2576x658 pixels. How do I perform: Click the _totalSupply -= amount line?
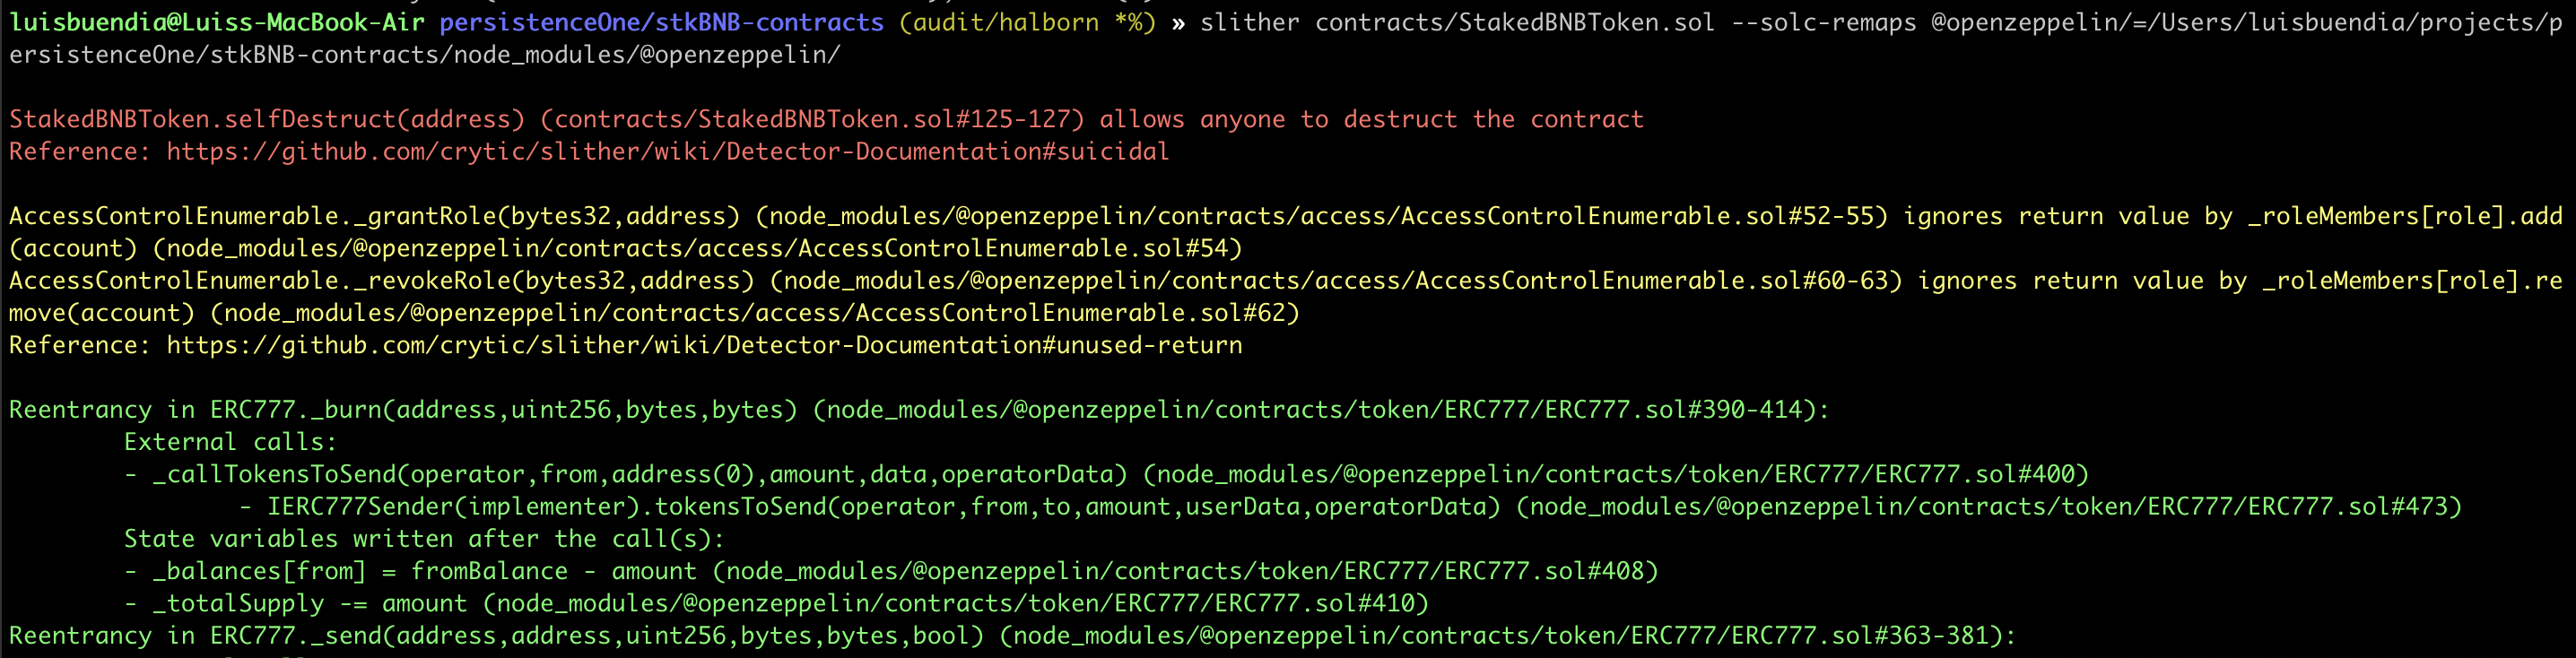(x=776, y=604)
